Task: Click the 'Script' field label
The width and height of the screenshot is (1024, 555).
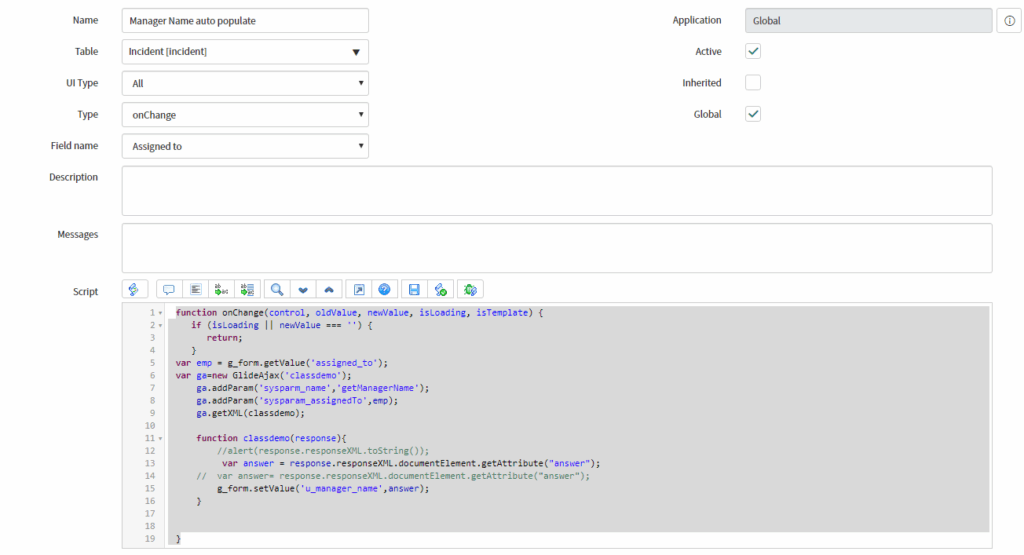Action: [86, 291]
